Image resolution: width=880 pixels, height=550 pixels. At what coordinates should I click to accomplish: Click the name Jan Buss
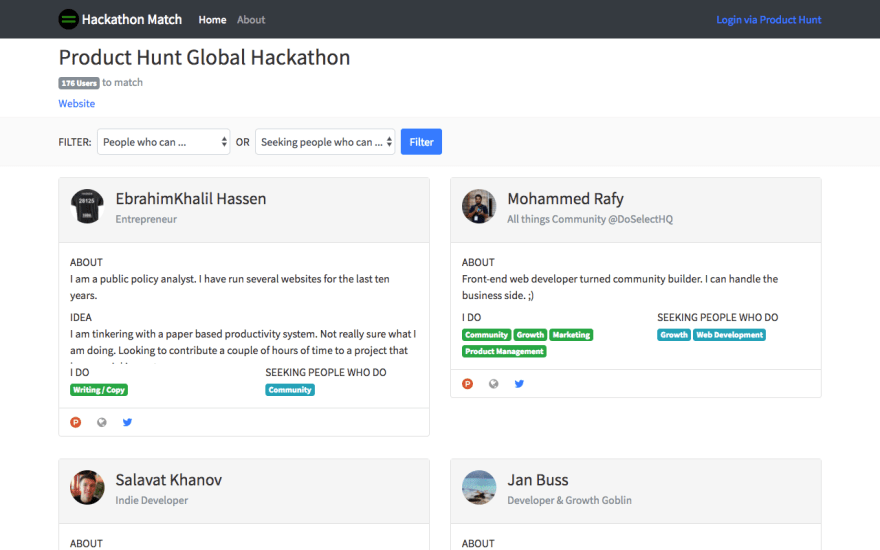pos(538,480)
